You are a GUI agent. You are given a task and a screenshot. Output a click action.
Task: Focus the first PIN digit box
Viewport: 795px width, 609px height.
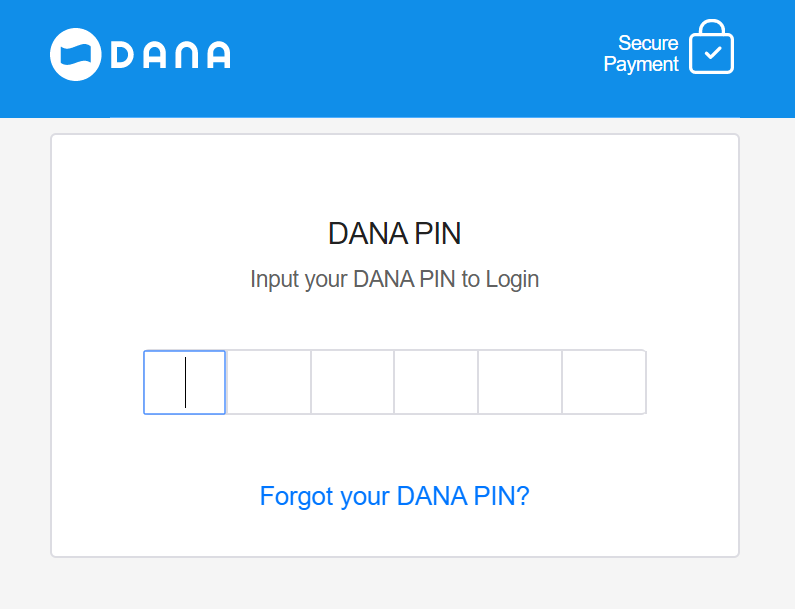[x=185, y=382]
